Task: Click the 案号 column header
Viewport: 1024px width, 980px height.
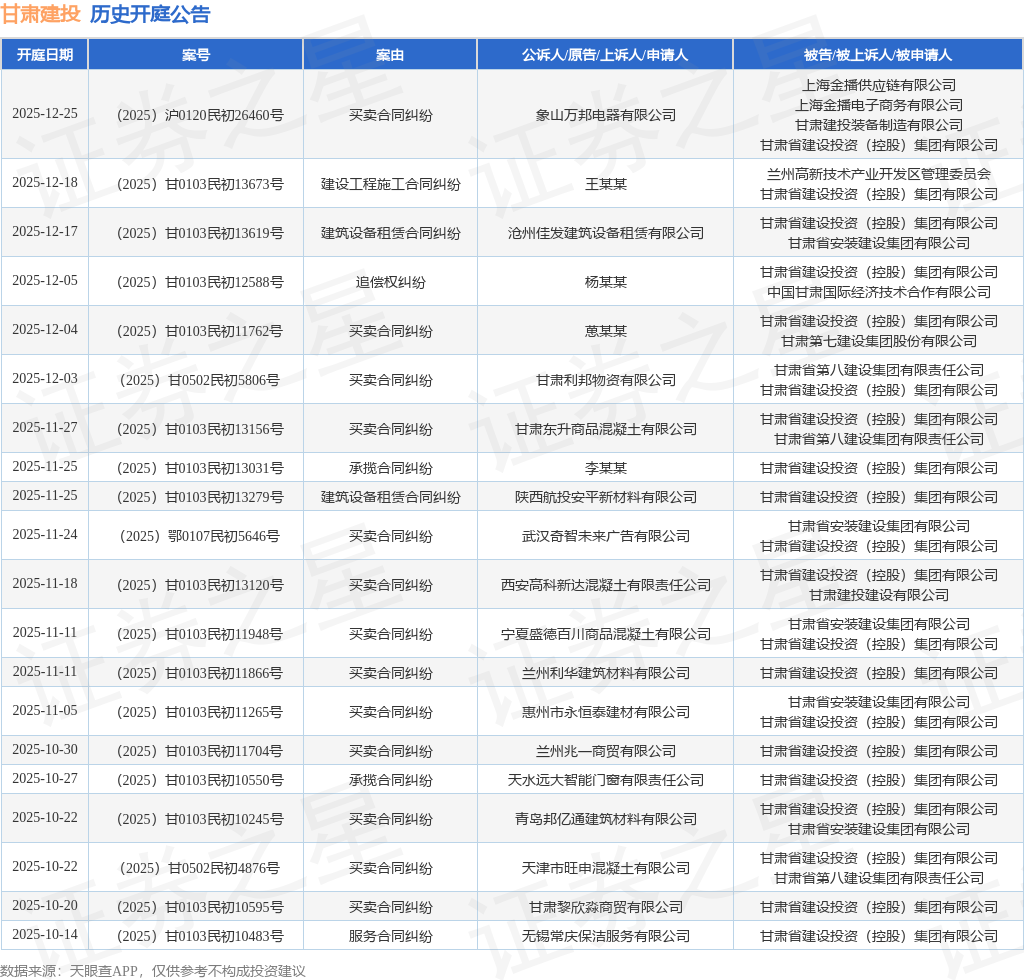Action: point(195,55)
